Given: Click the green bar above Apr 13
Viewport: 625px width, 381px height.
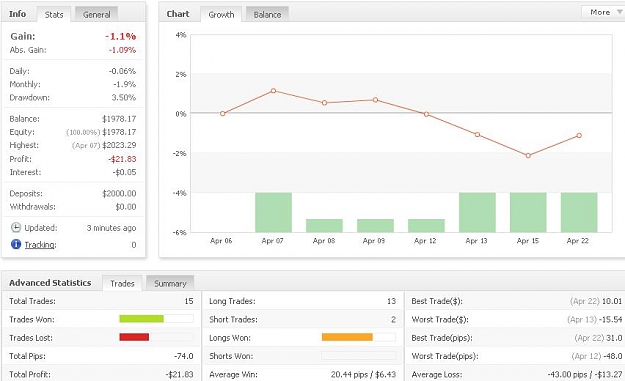Looking at the screenshot, I should [x=478, y=212].
